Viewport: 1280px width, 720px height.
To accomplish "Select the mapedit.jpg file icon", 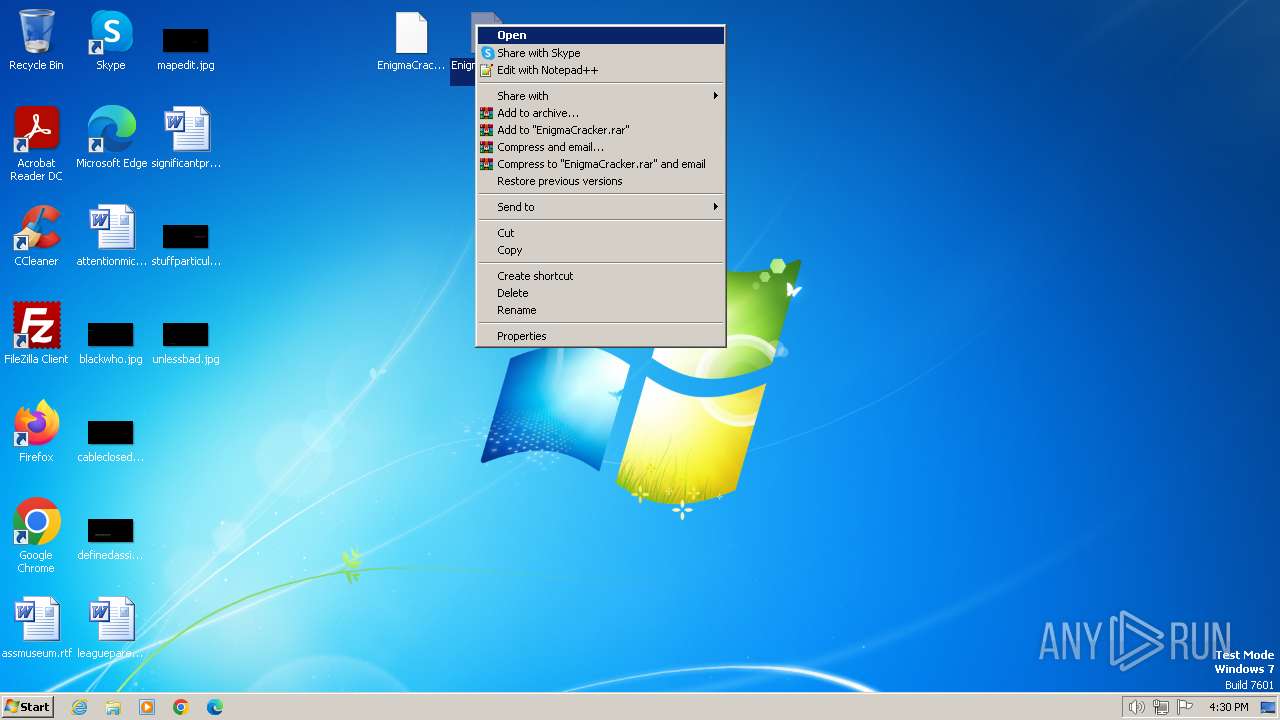I will tap(185, 48).
